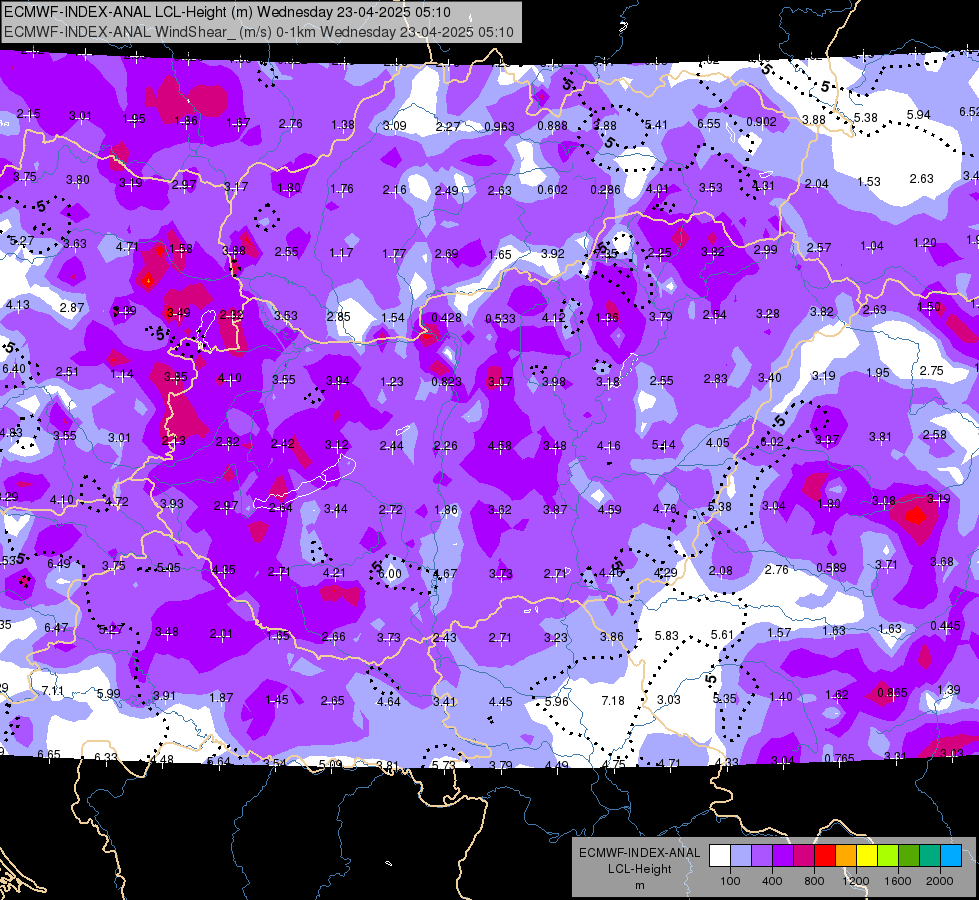The width and height of the screenshot is (979, 900).
Task: Select the white swatch in the legend
Action: [x=719, y=856]
